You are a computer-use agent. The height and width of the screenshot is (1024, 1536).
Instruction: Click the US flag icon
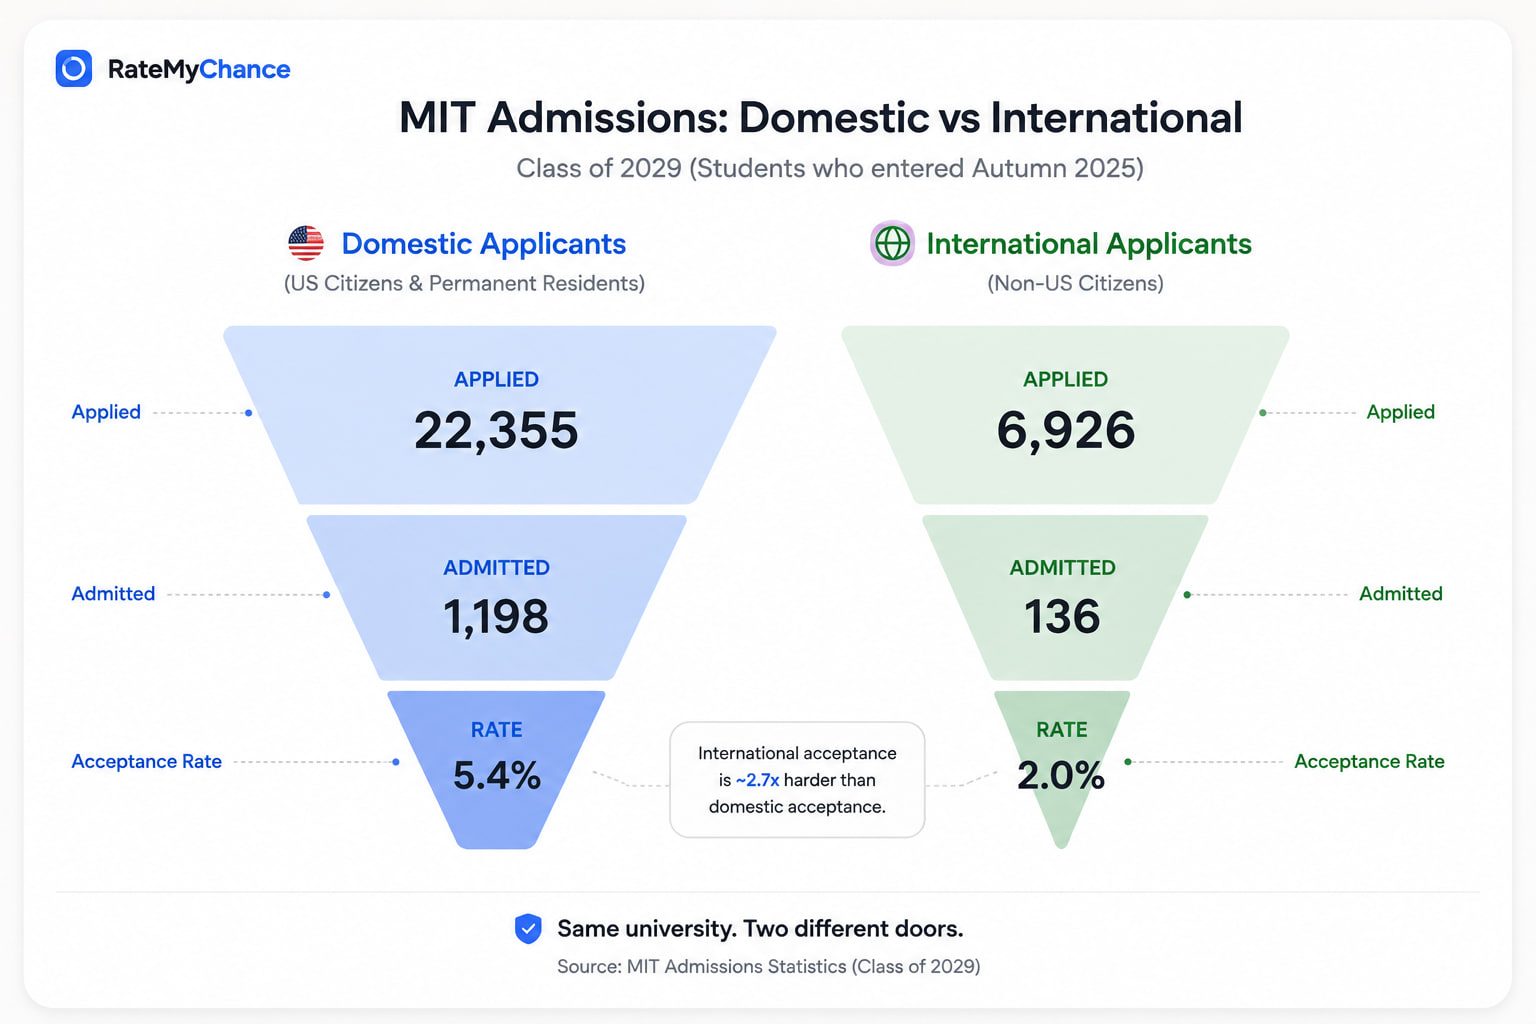pyautogui.click(x=306, y=243)
